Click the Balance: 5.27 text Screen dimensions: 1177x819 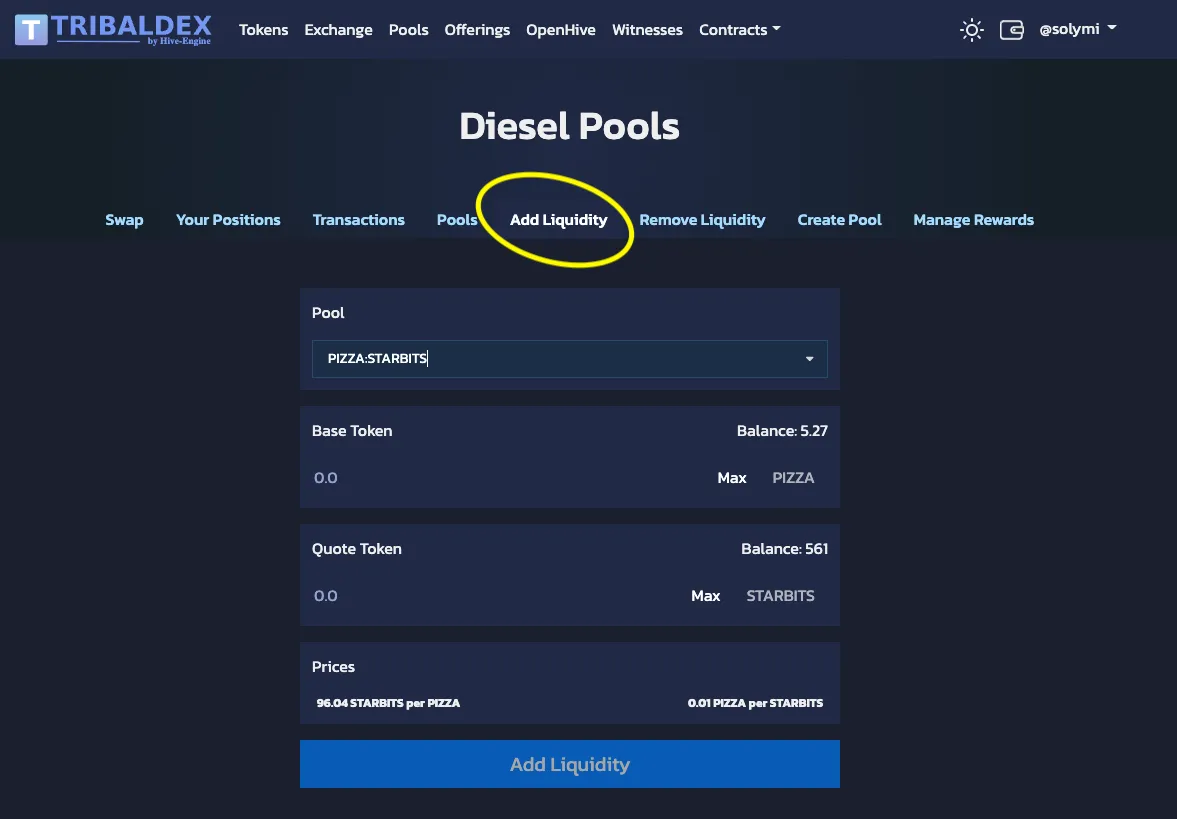pyautogui.click(x=782, y=431)
